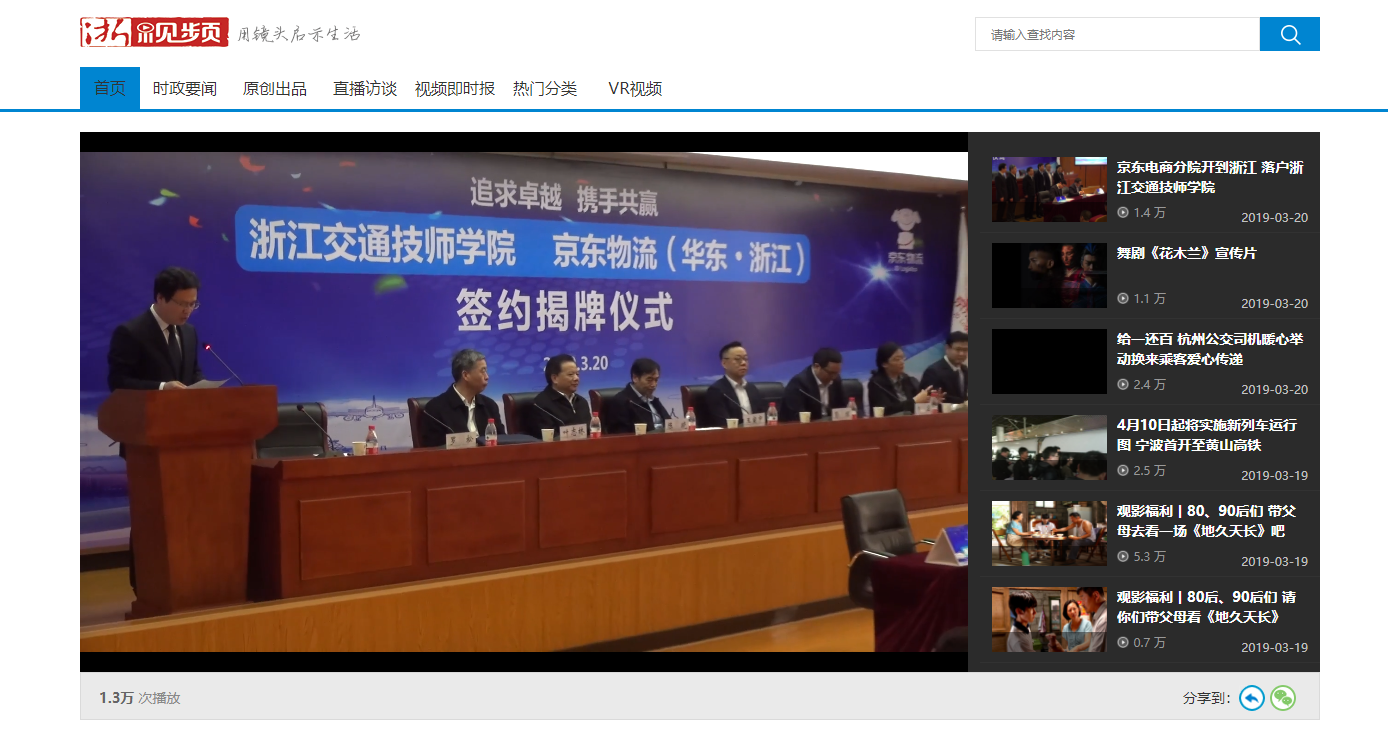The height and width of the screenshot is (741, 1388).
Task: Open the 浙视频 site logo
Action: 154,33
